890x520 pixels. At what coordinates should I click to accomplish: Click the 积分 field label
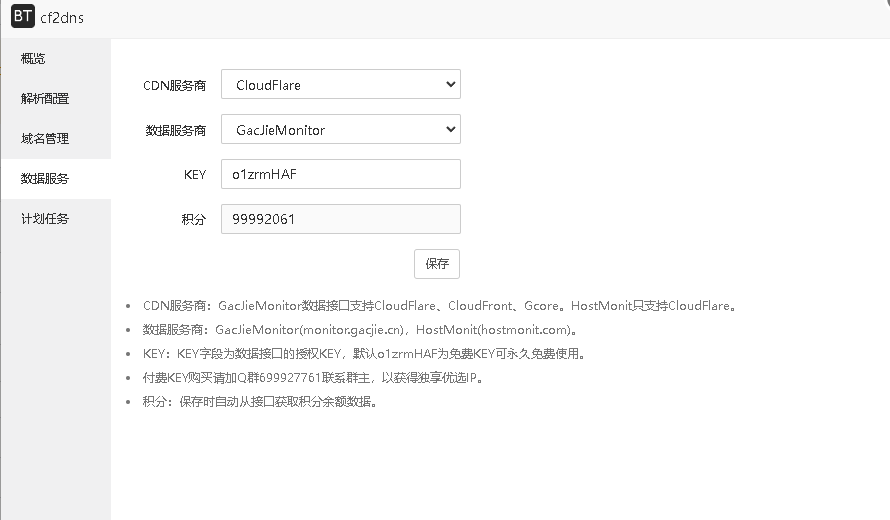193,220
